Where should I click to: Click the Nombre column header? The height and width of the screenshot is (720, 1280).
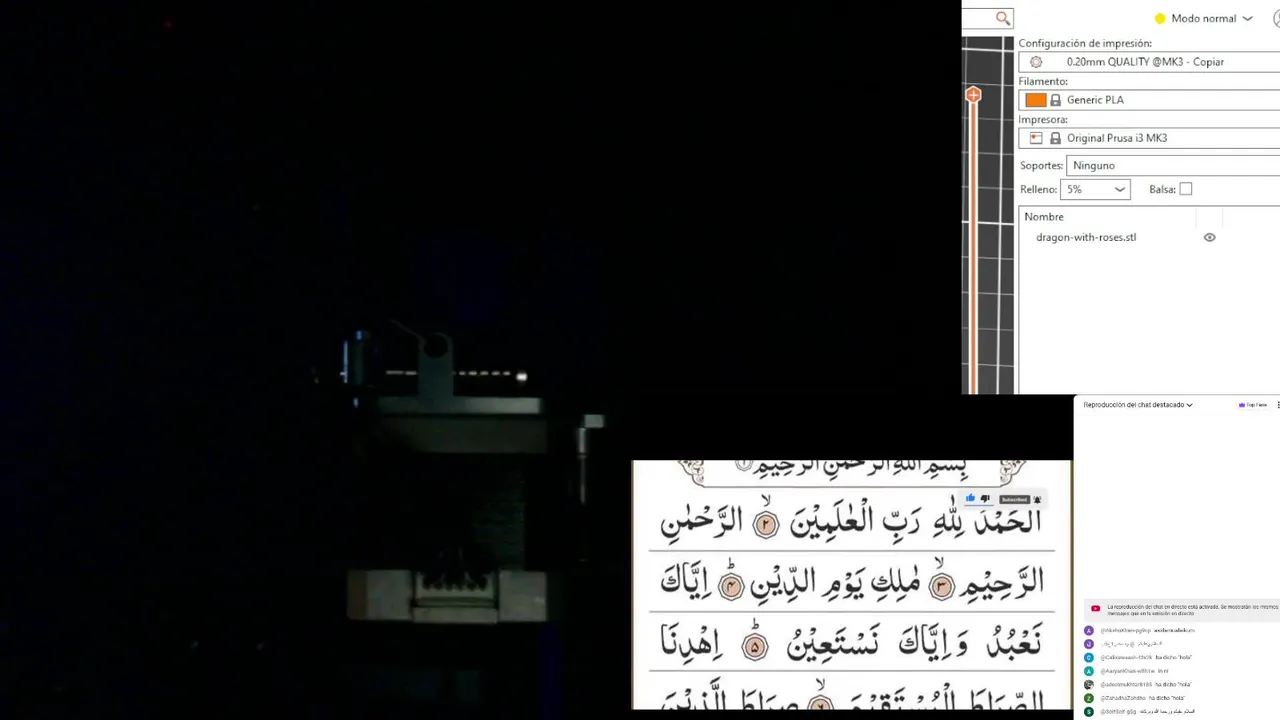(x=1044, y=217)
